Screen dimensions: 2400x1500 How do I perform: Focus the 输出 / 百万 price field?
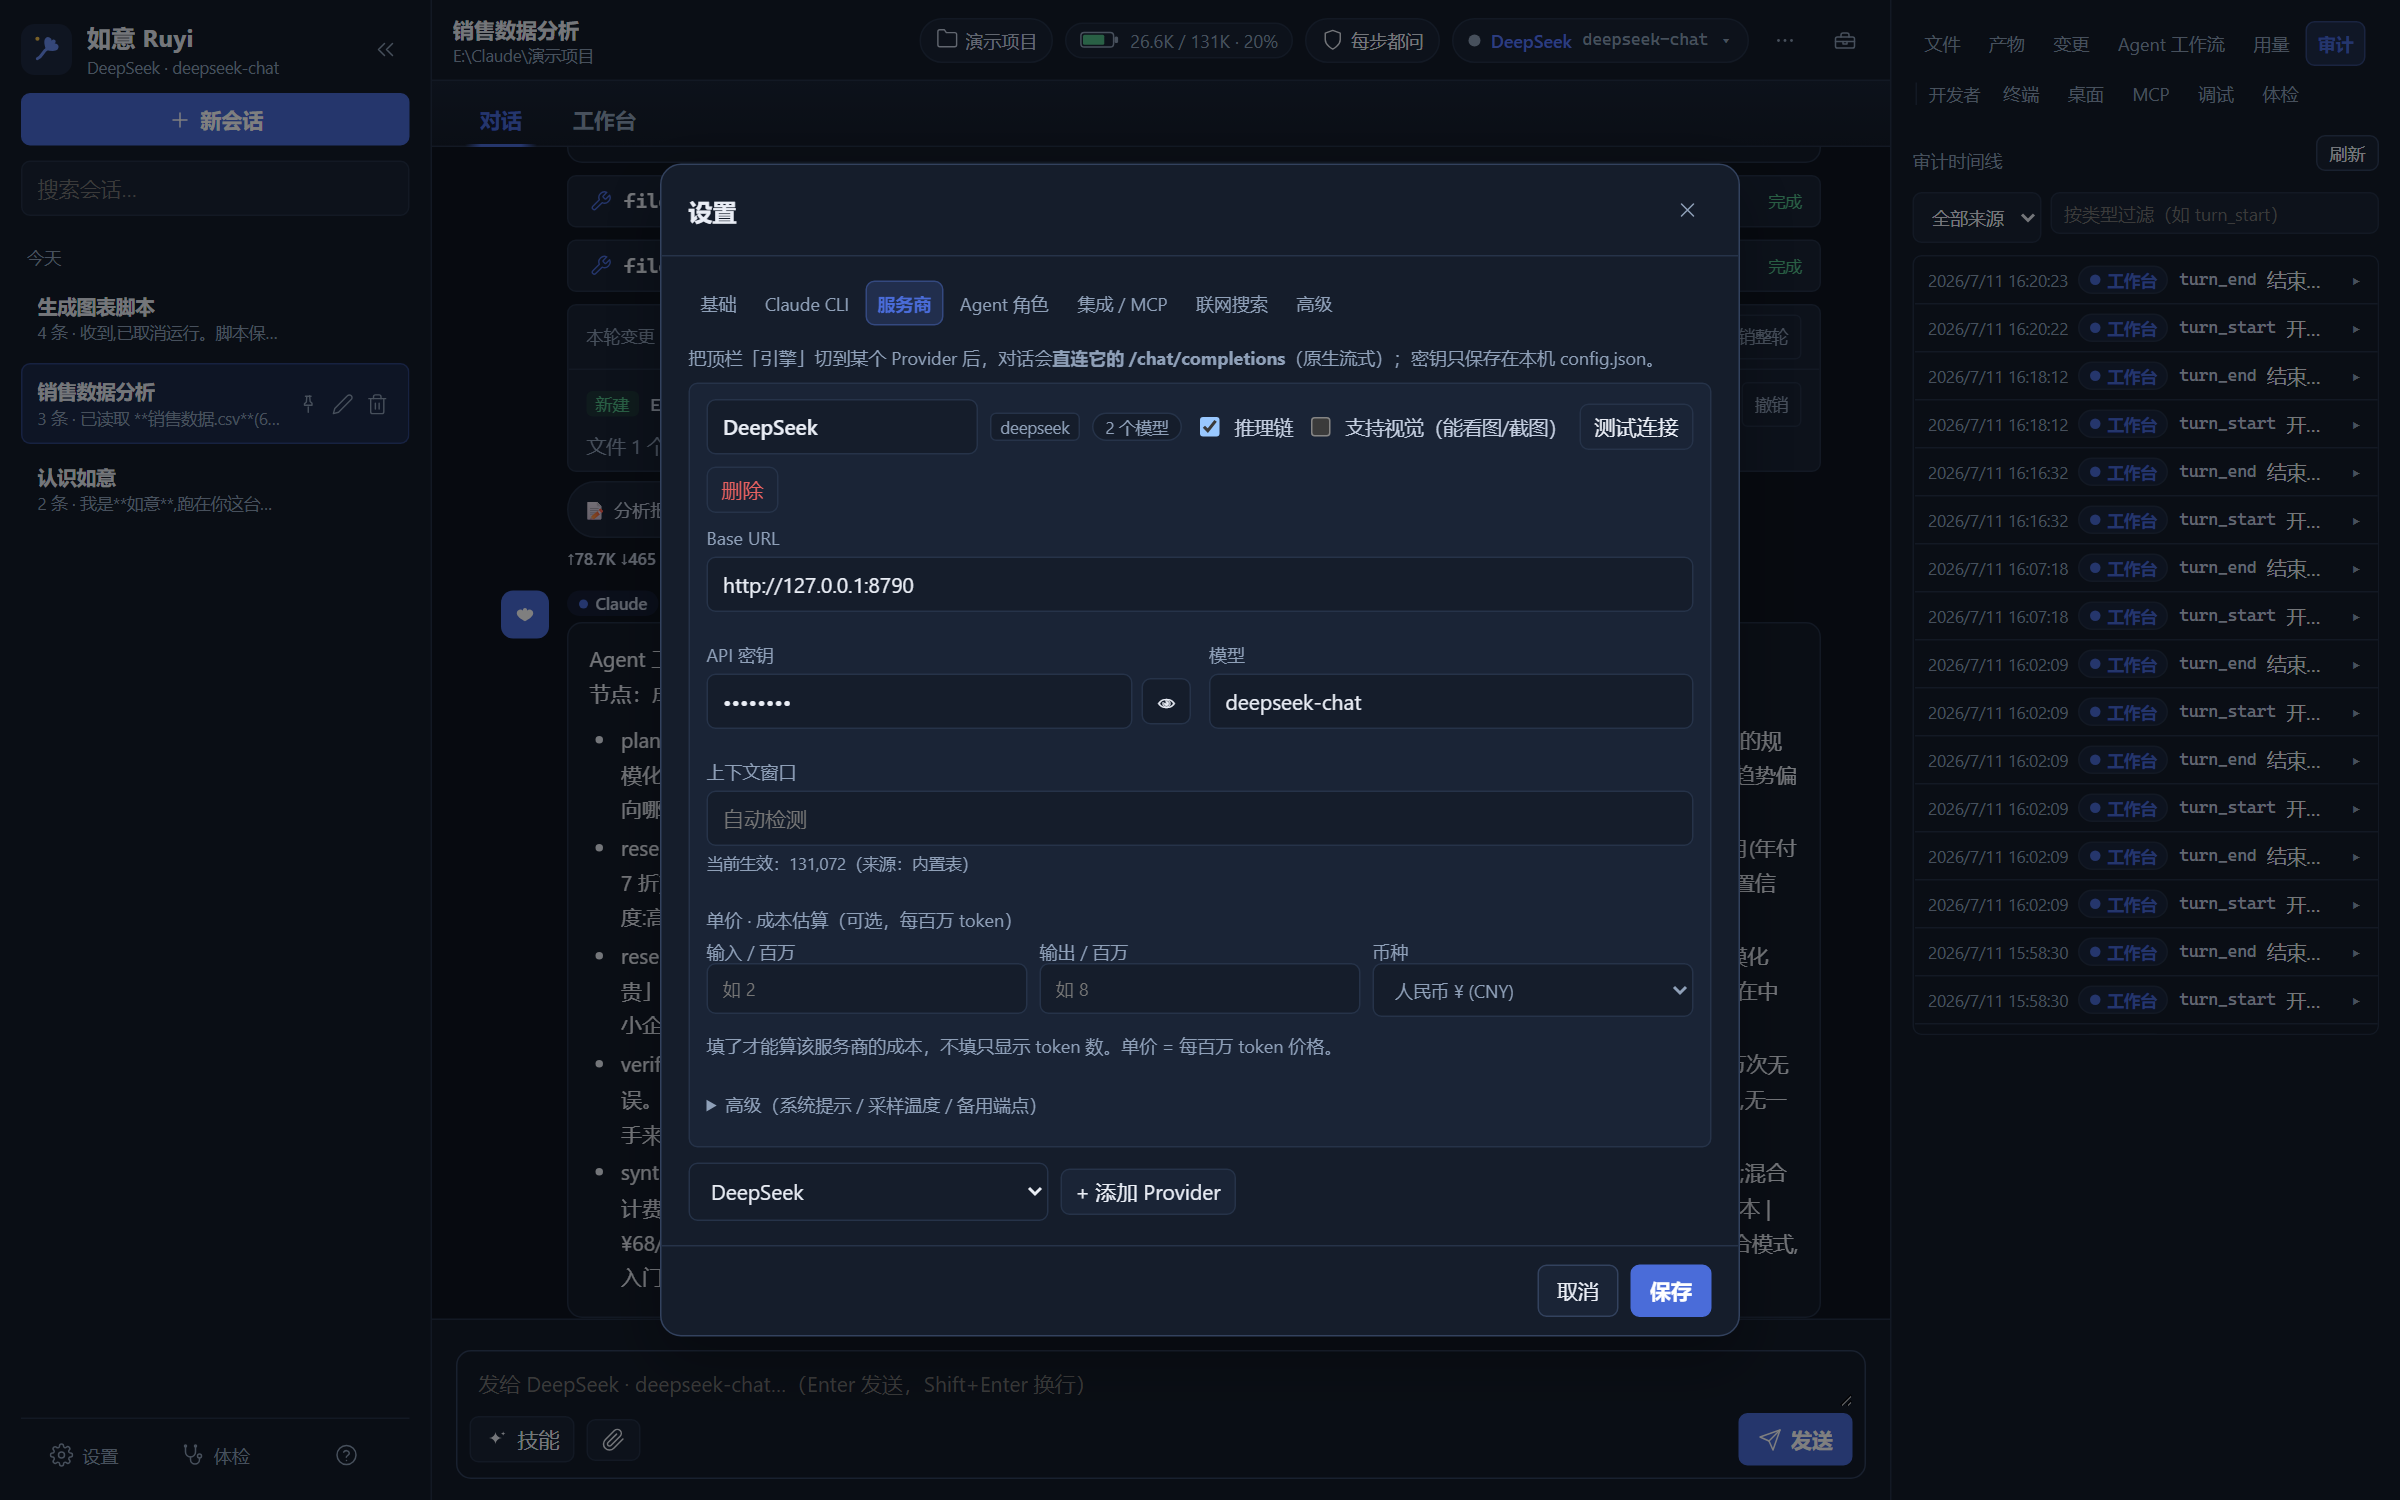(1199, 989)
